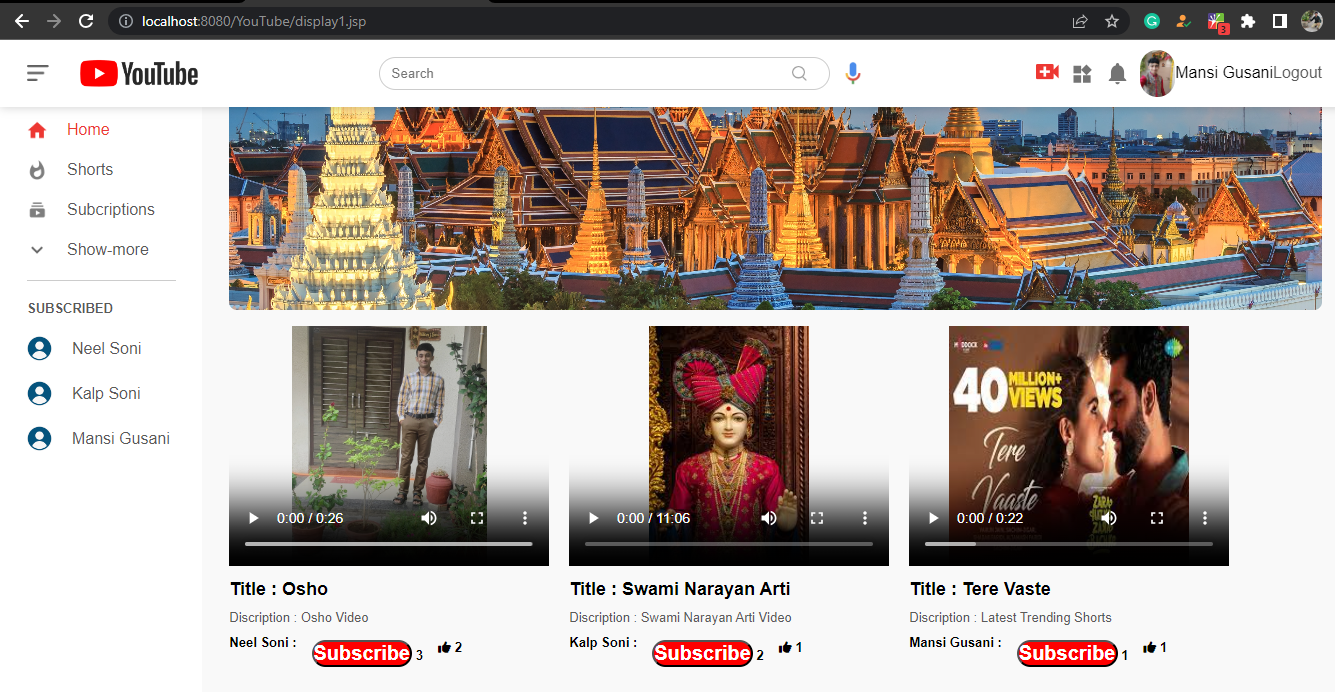Click the Shorts flame icon
Image resolution: width=1335 pixels, height=692 pixels.
[37, 170]
